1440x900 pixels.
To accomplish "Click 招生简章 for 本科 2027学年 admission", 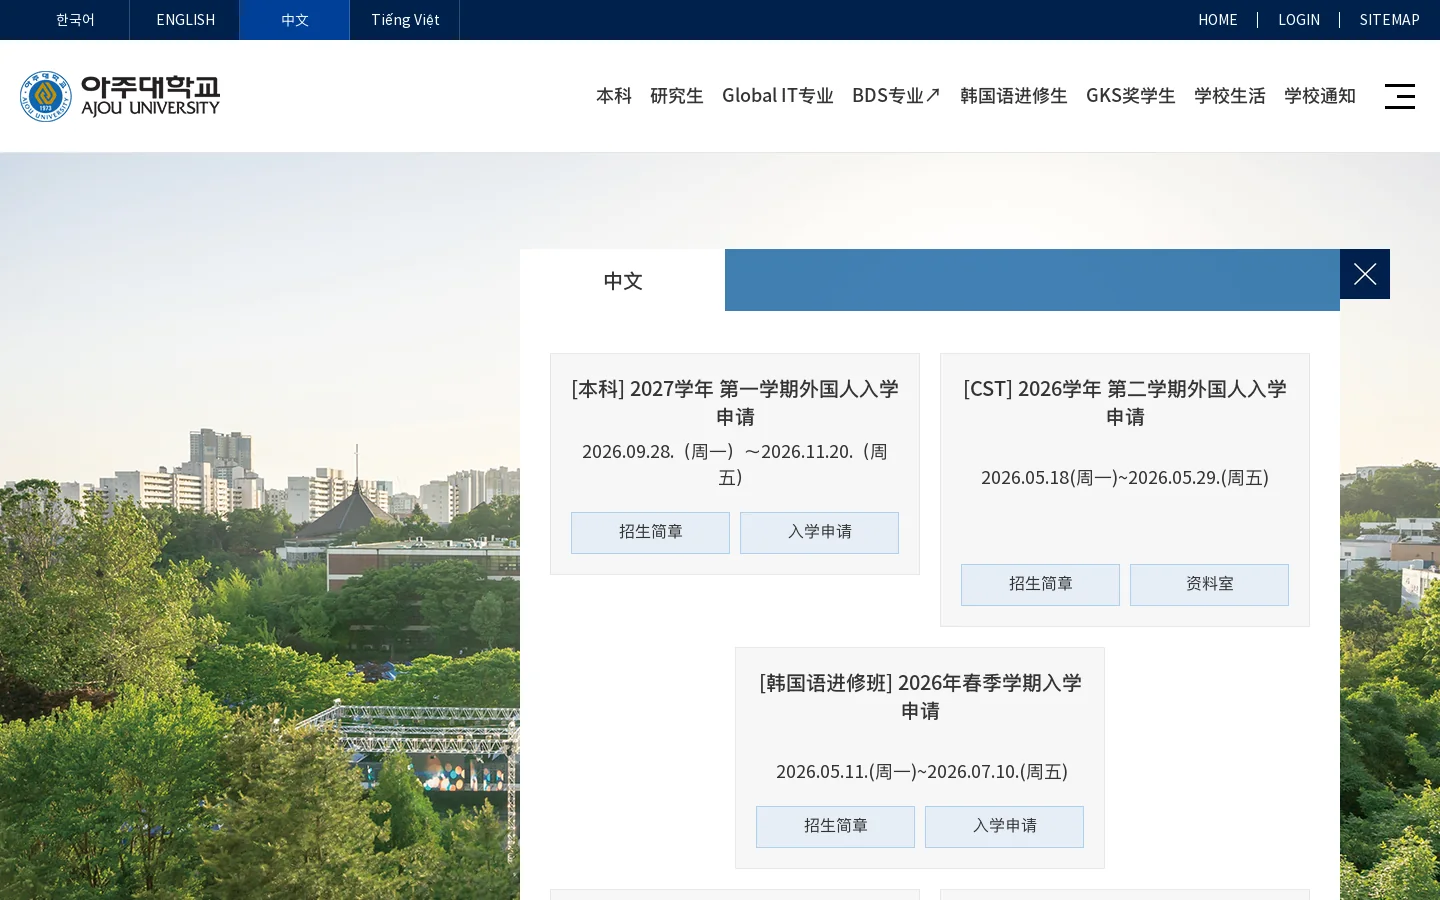I will coord(650,533).
